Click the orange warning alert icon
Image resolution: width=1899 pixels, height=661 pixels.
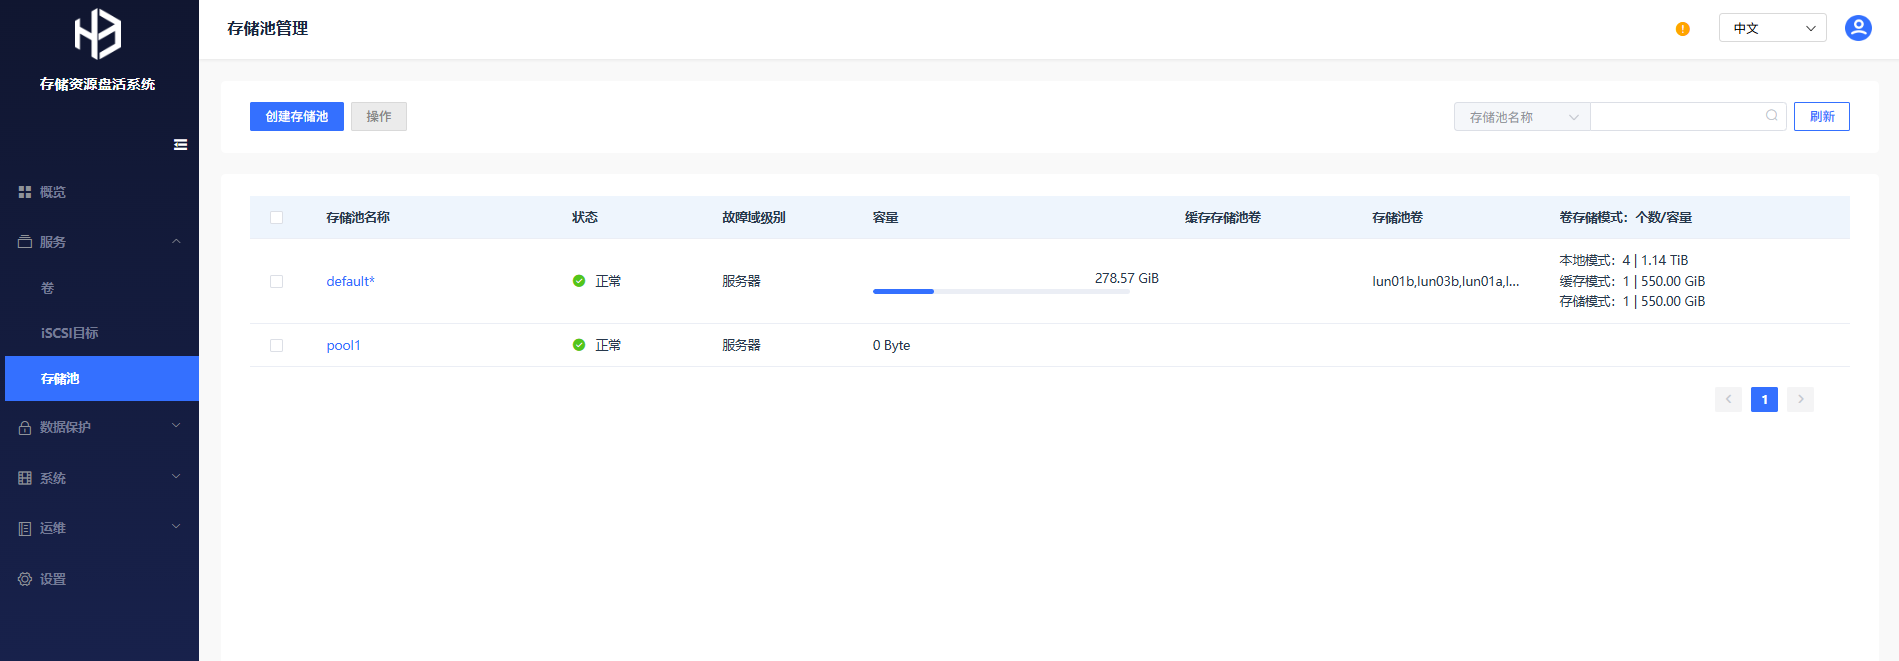pos(1683,29)
